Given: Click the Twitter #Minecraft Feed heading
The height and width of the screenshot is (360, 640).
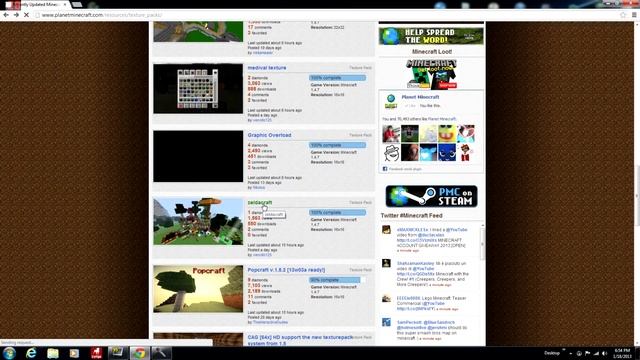Looking at the screenshot, I should pos(411,216).
